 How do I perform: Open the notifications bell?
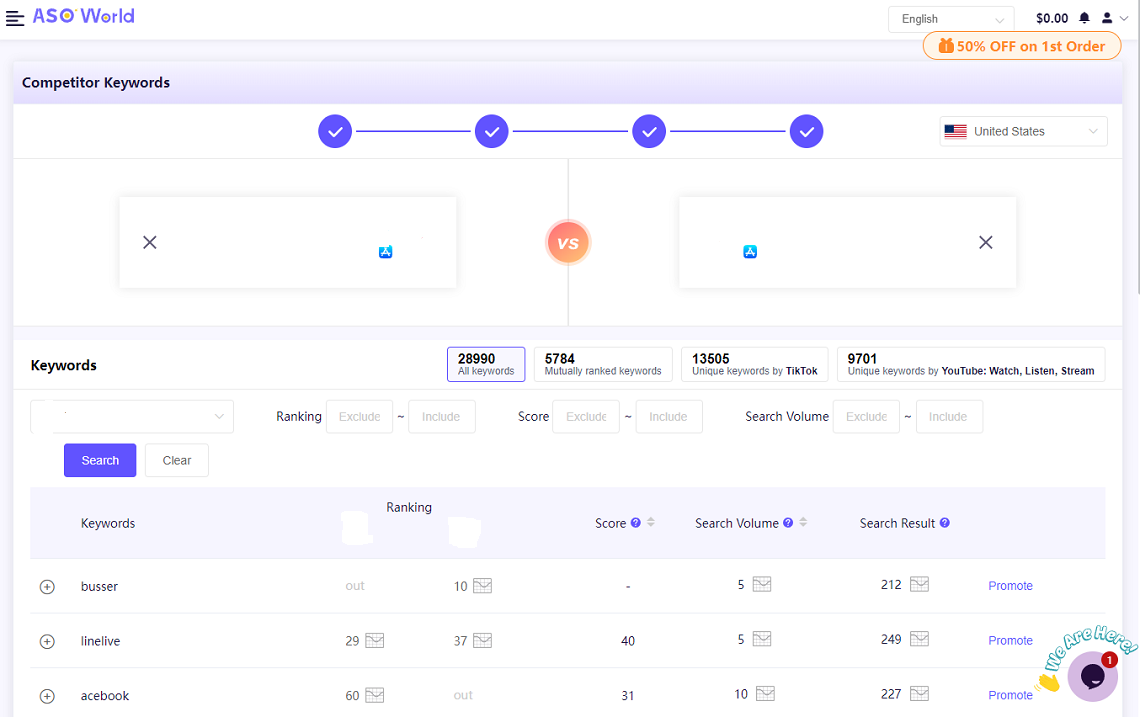(1084, 18)
